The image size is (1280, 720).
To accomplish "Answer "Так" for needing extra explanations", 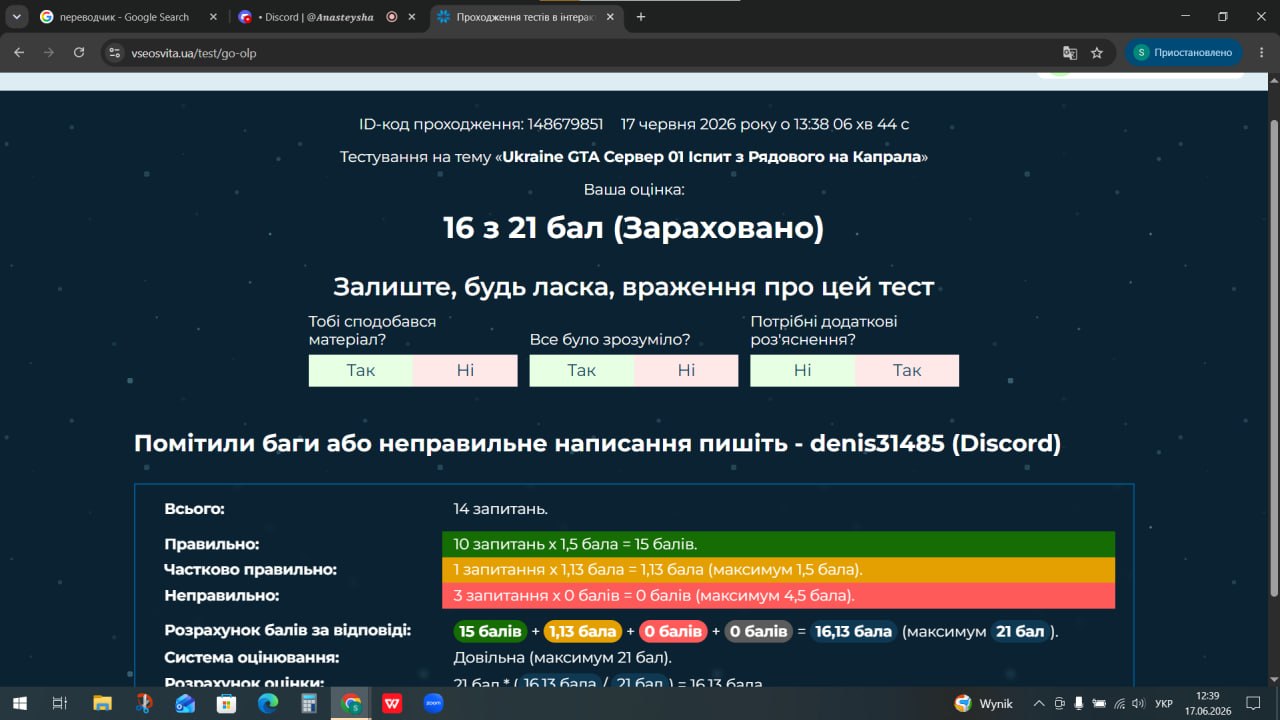I will pyautogui.click(x=907, y=370).
